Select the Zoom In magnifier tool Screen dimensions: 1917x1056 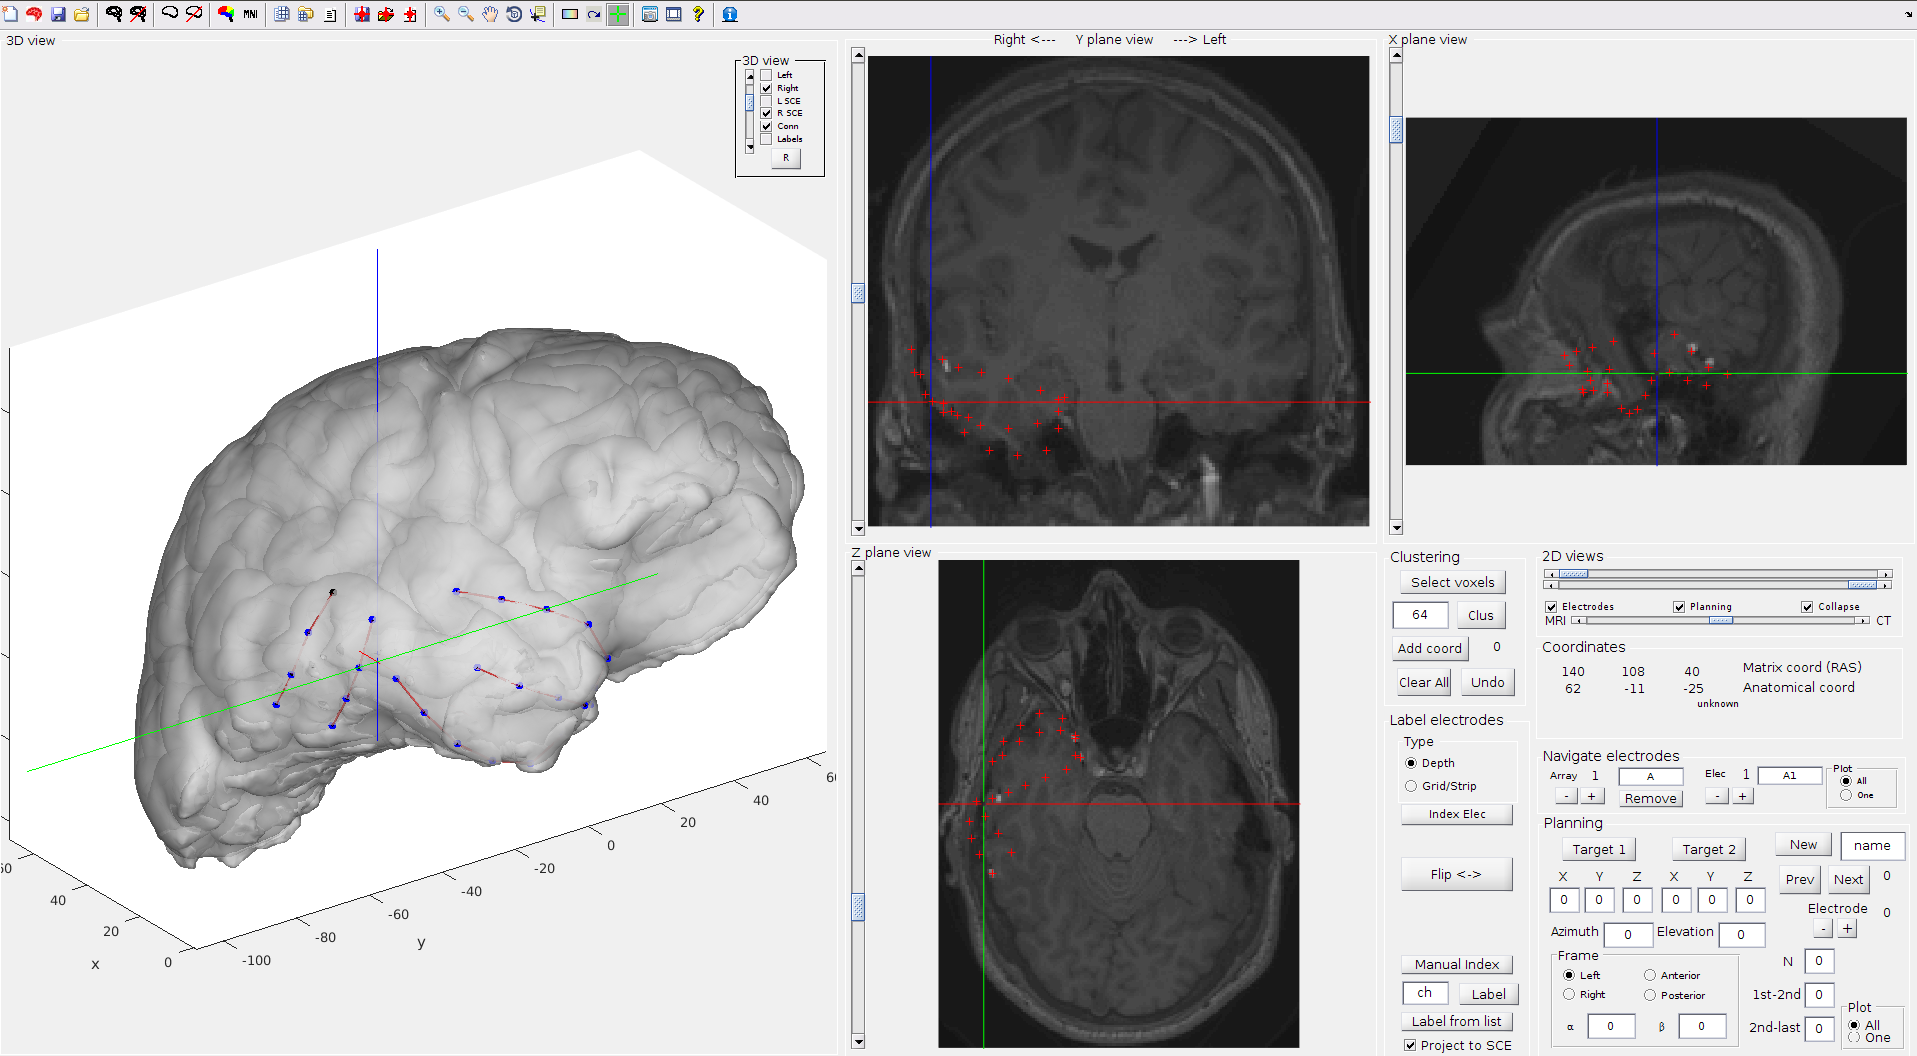441,14
